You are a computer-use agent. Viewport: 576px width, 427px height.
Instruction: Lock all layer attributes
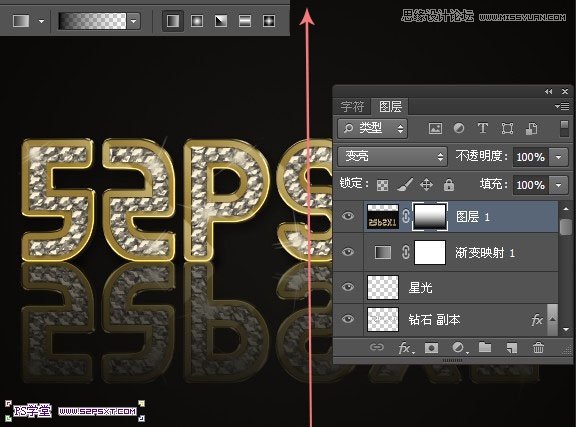pos(449,185)
